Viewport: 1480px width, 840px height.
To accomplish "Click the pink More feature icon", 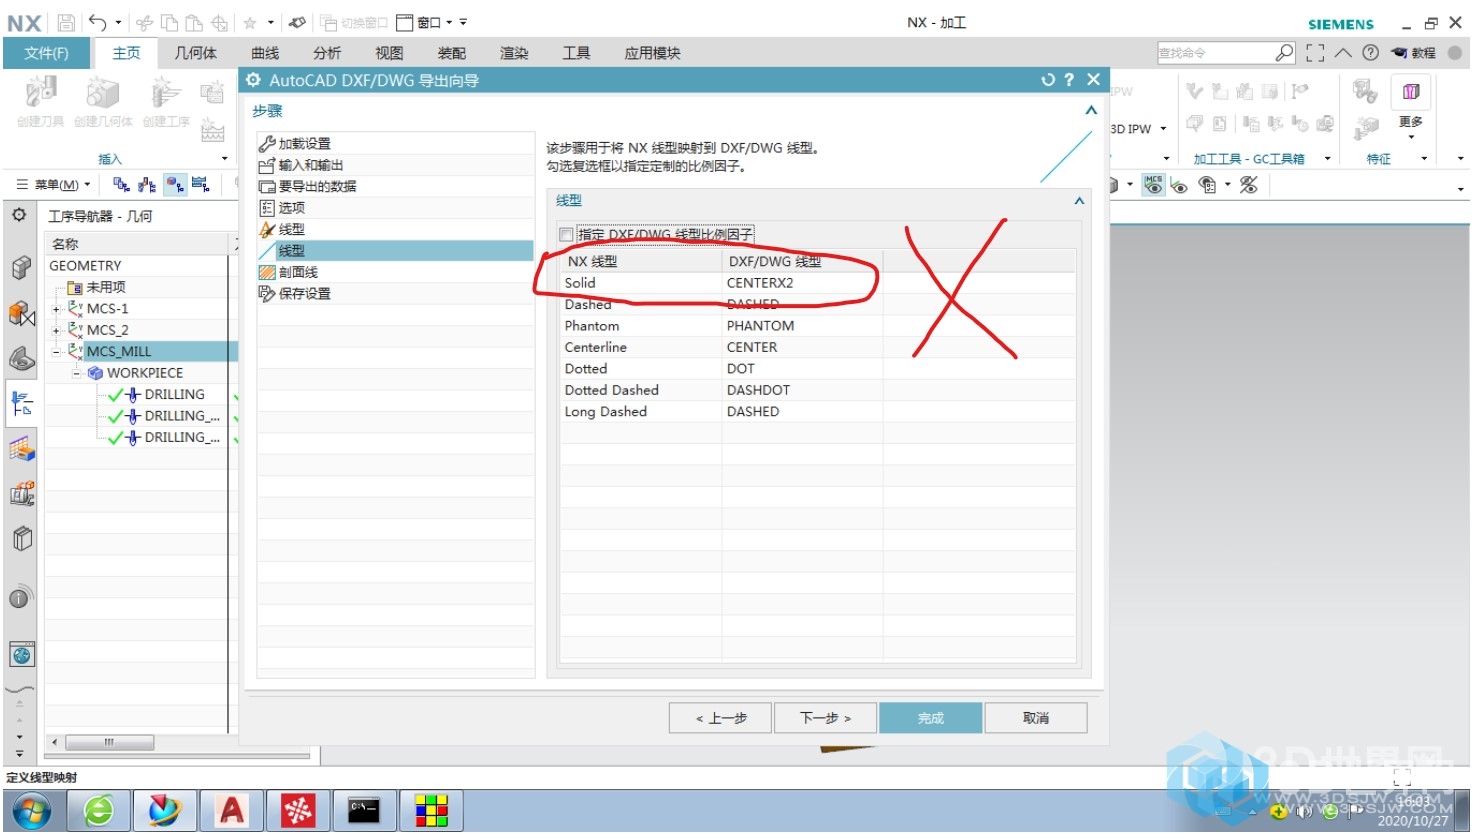I will click(1411, 92).
